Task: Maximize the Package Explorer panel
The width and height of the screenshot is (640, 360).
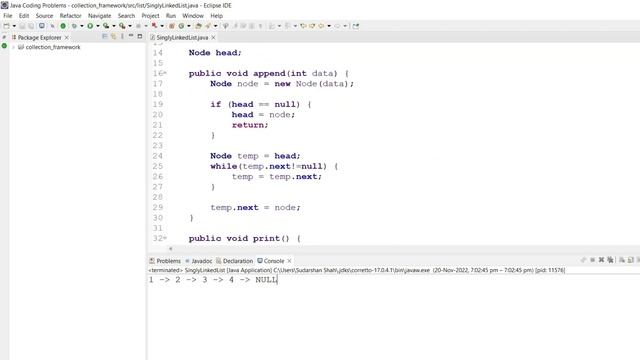Action: (140, 36)
